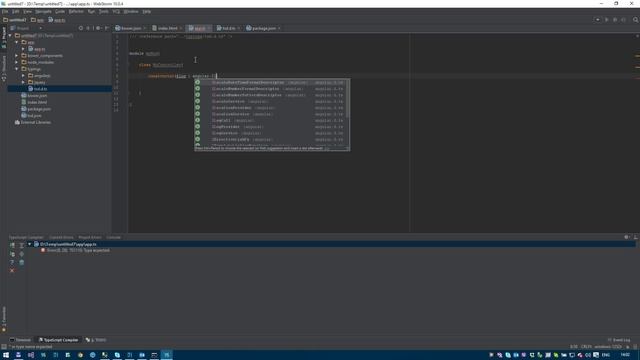Click the Skype icon in taskbar
Viewport: 640px width, 360px height.
tap(117, 355)
